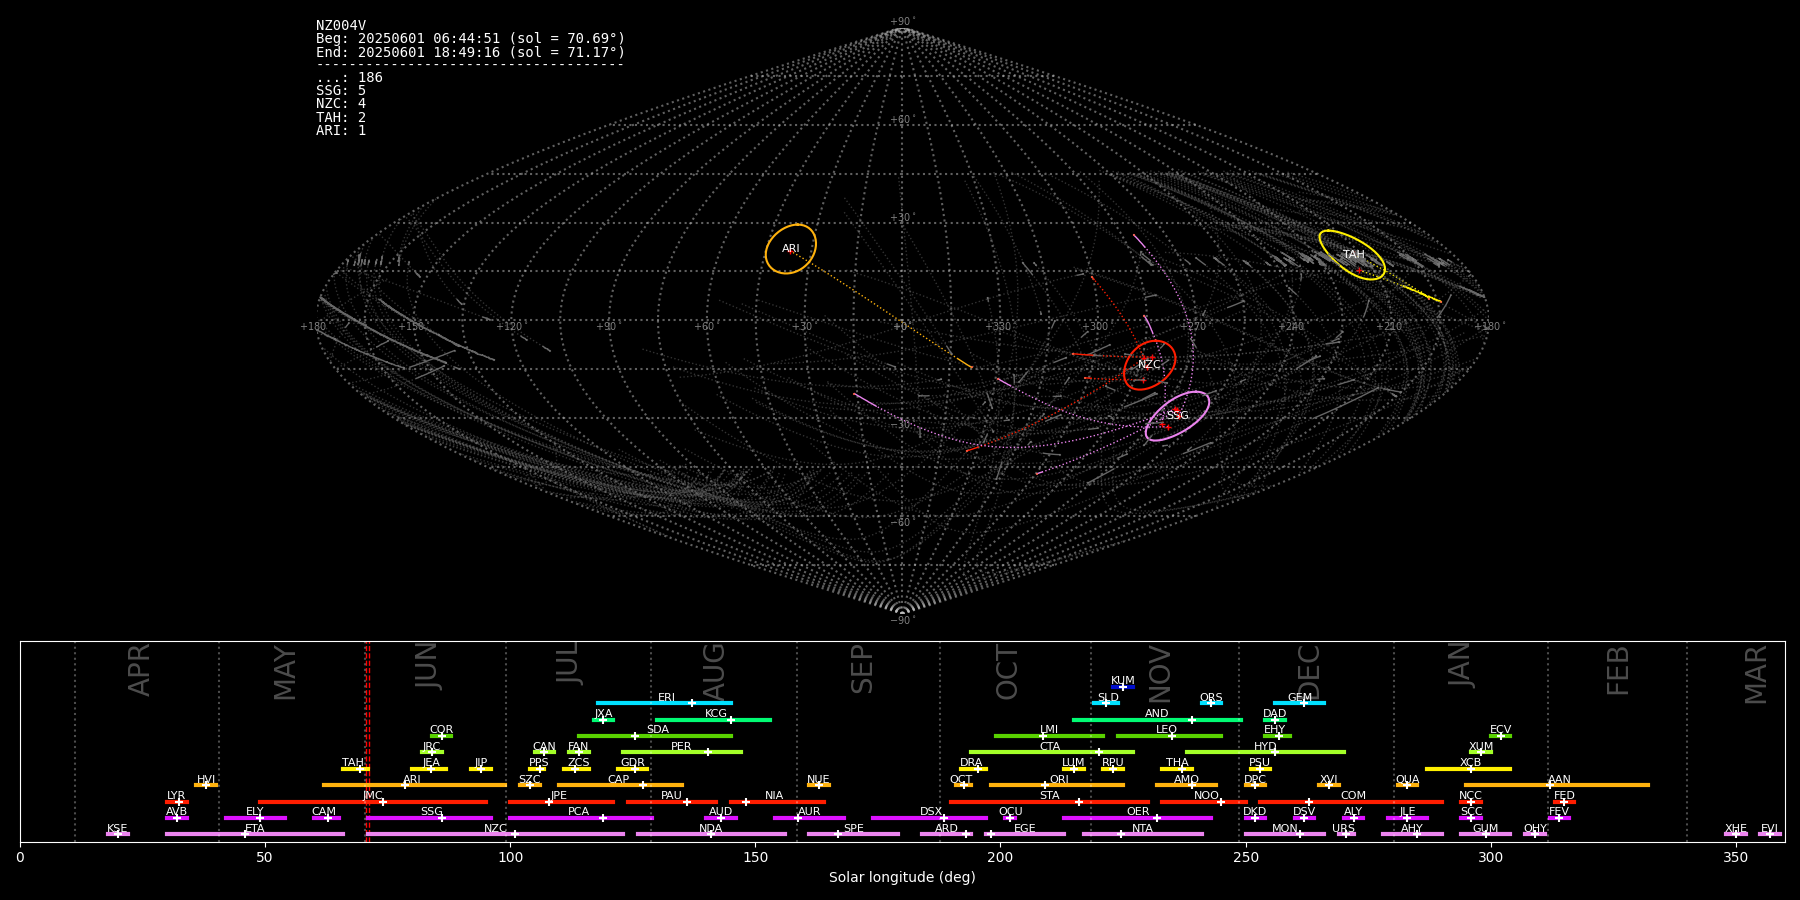Click the JMC shower label in the timeline

(372, 796)
